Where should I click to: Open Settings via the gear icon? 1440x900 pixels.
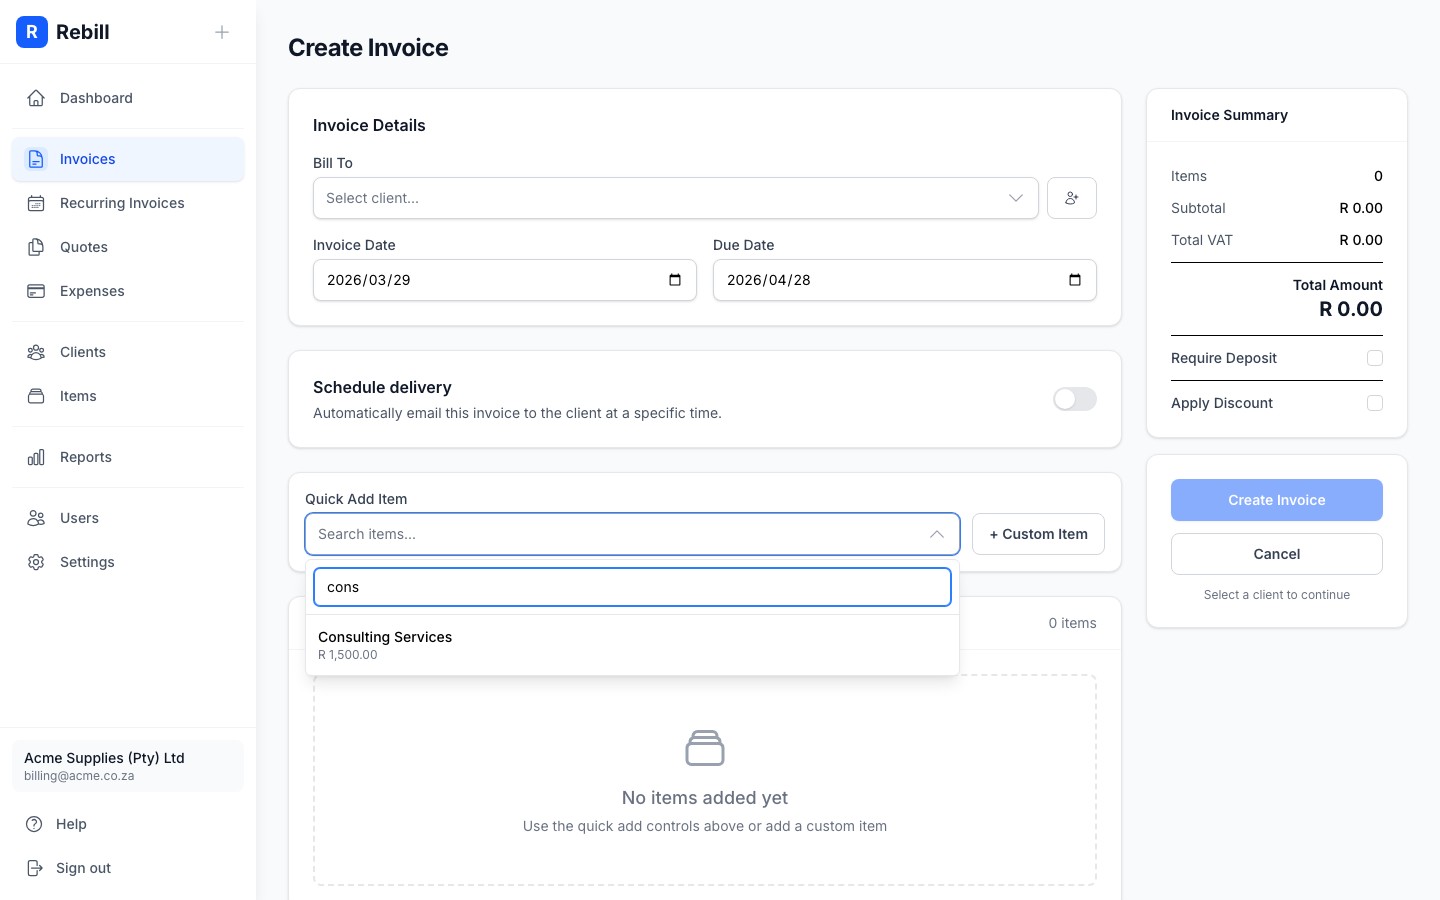click(x=36, y=562)
